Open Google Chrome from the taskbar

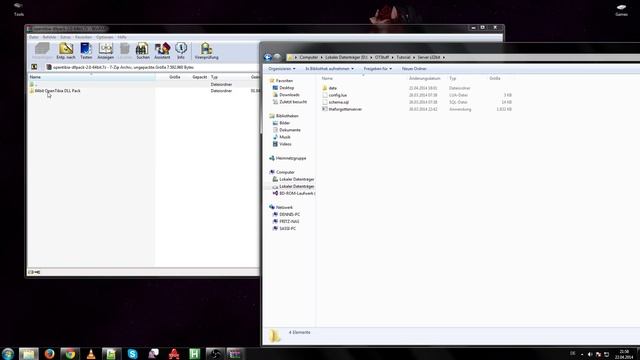pos(70,353)
